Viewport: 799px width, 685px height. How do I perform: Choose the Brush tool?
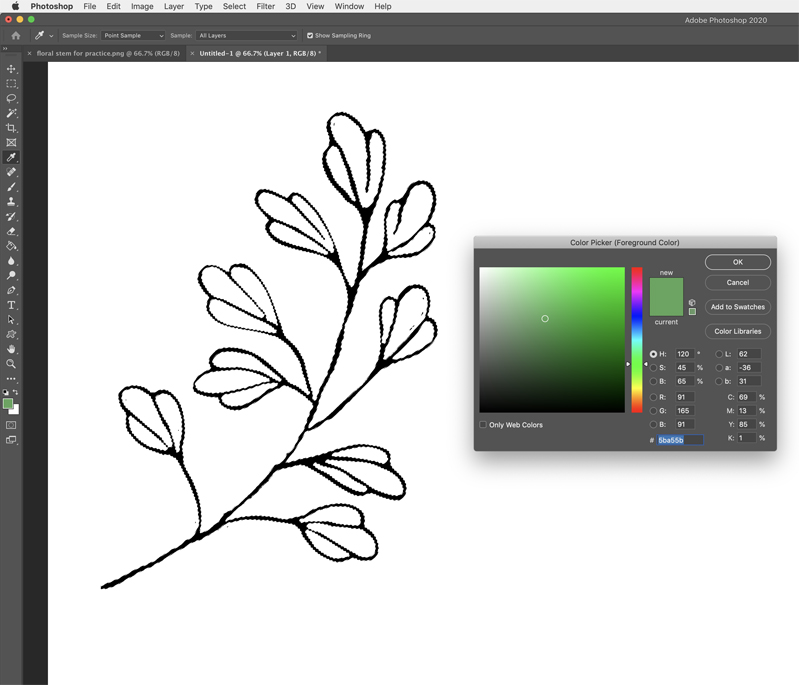click(x=12, y=187)
